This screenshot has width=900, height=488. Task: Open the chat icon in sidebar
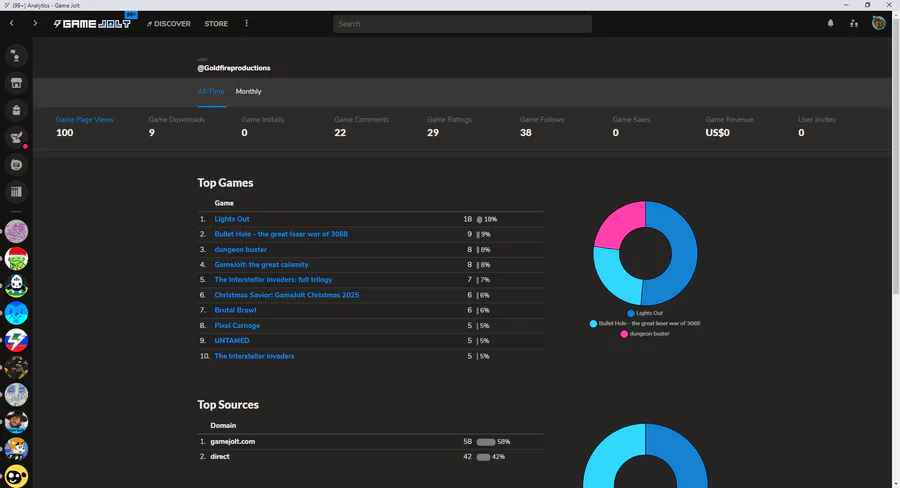click(x=16, y=56)
